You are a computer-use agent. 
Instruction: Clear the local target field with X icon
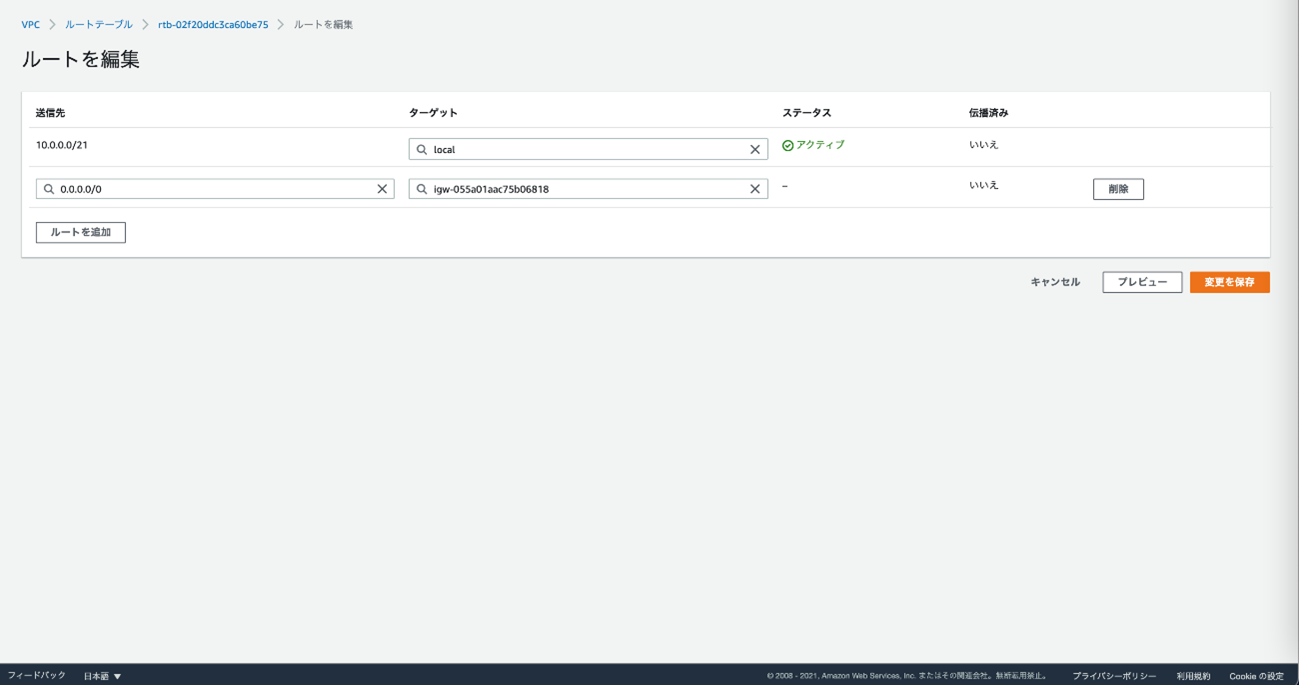pos(755,149)
